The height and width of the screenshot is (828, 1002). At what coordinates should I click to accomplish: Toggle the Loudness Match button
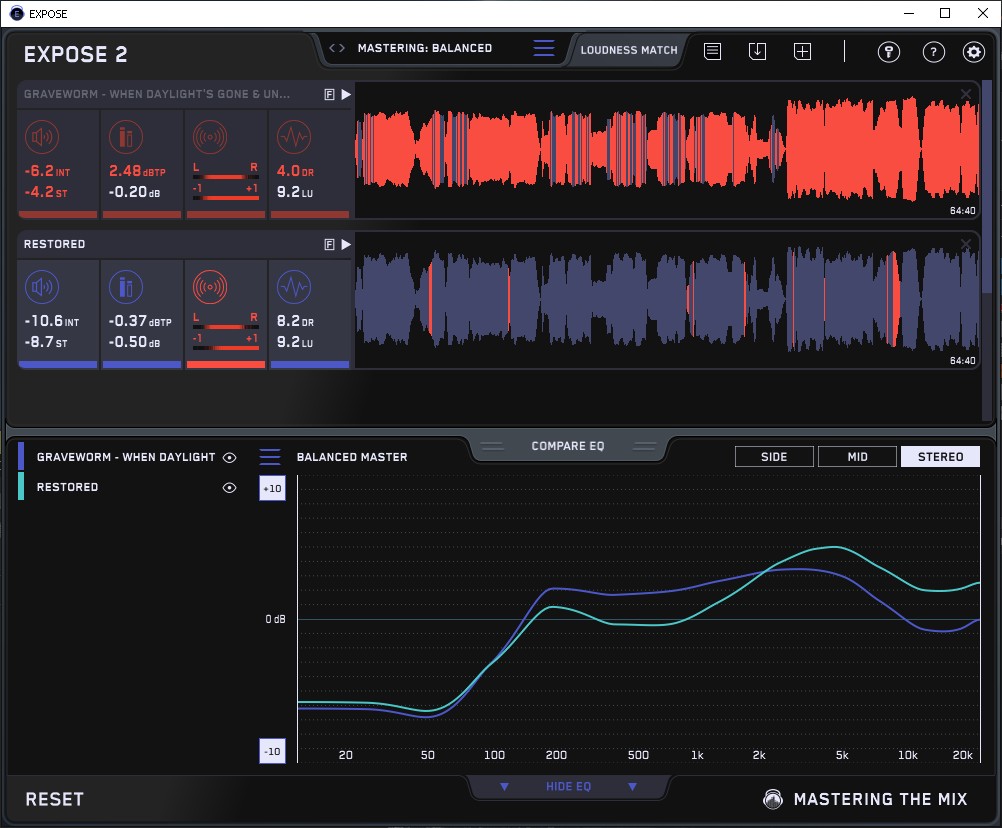(x=628, y=49)
